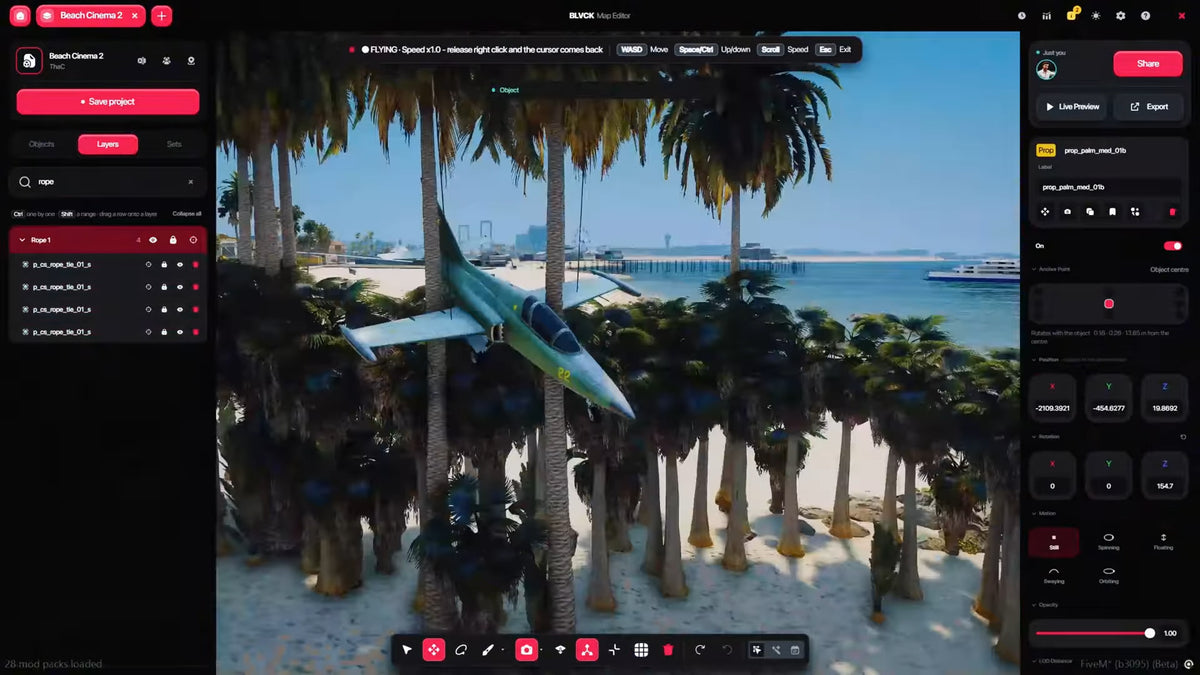Collapse the Rope 1 layer chevron
Image resolution: width=1200 pixels, height=675 pixels.
click(x=22, y=240)
